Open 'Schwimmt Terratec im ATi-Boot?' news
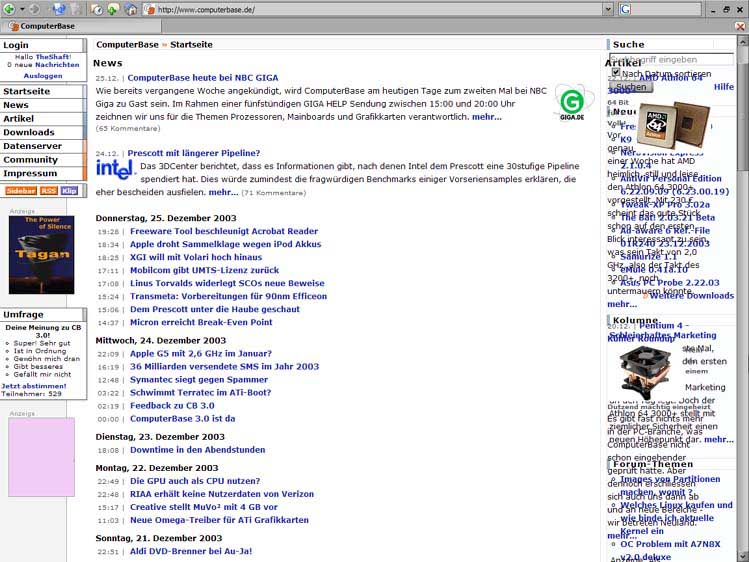Screen dimensions: 749x562 200,392
